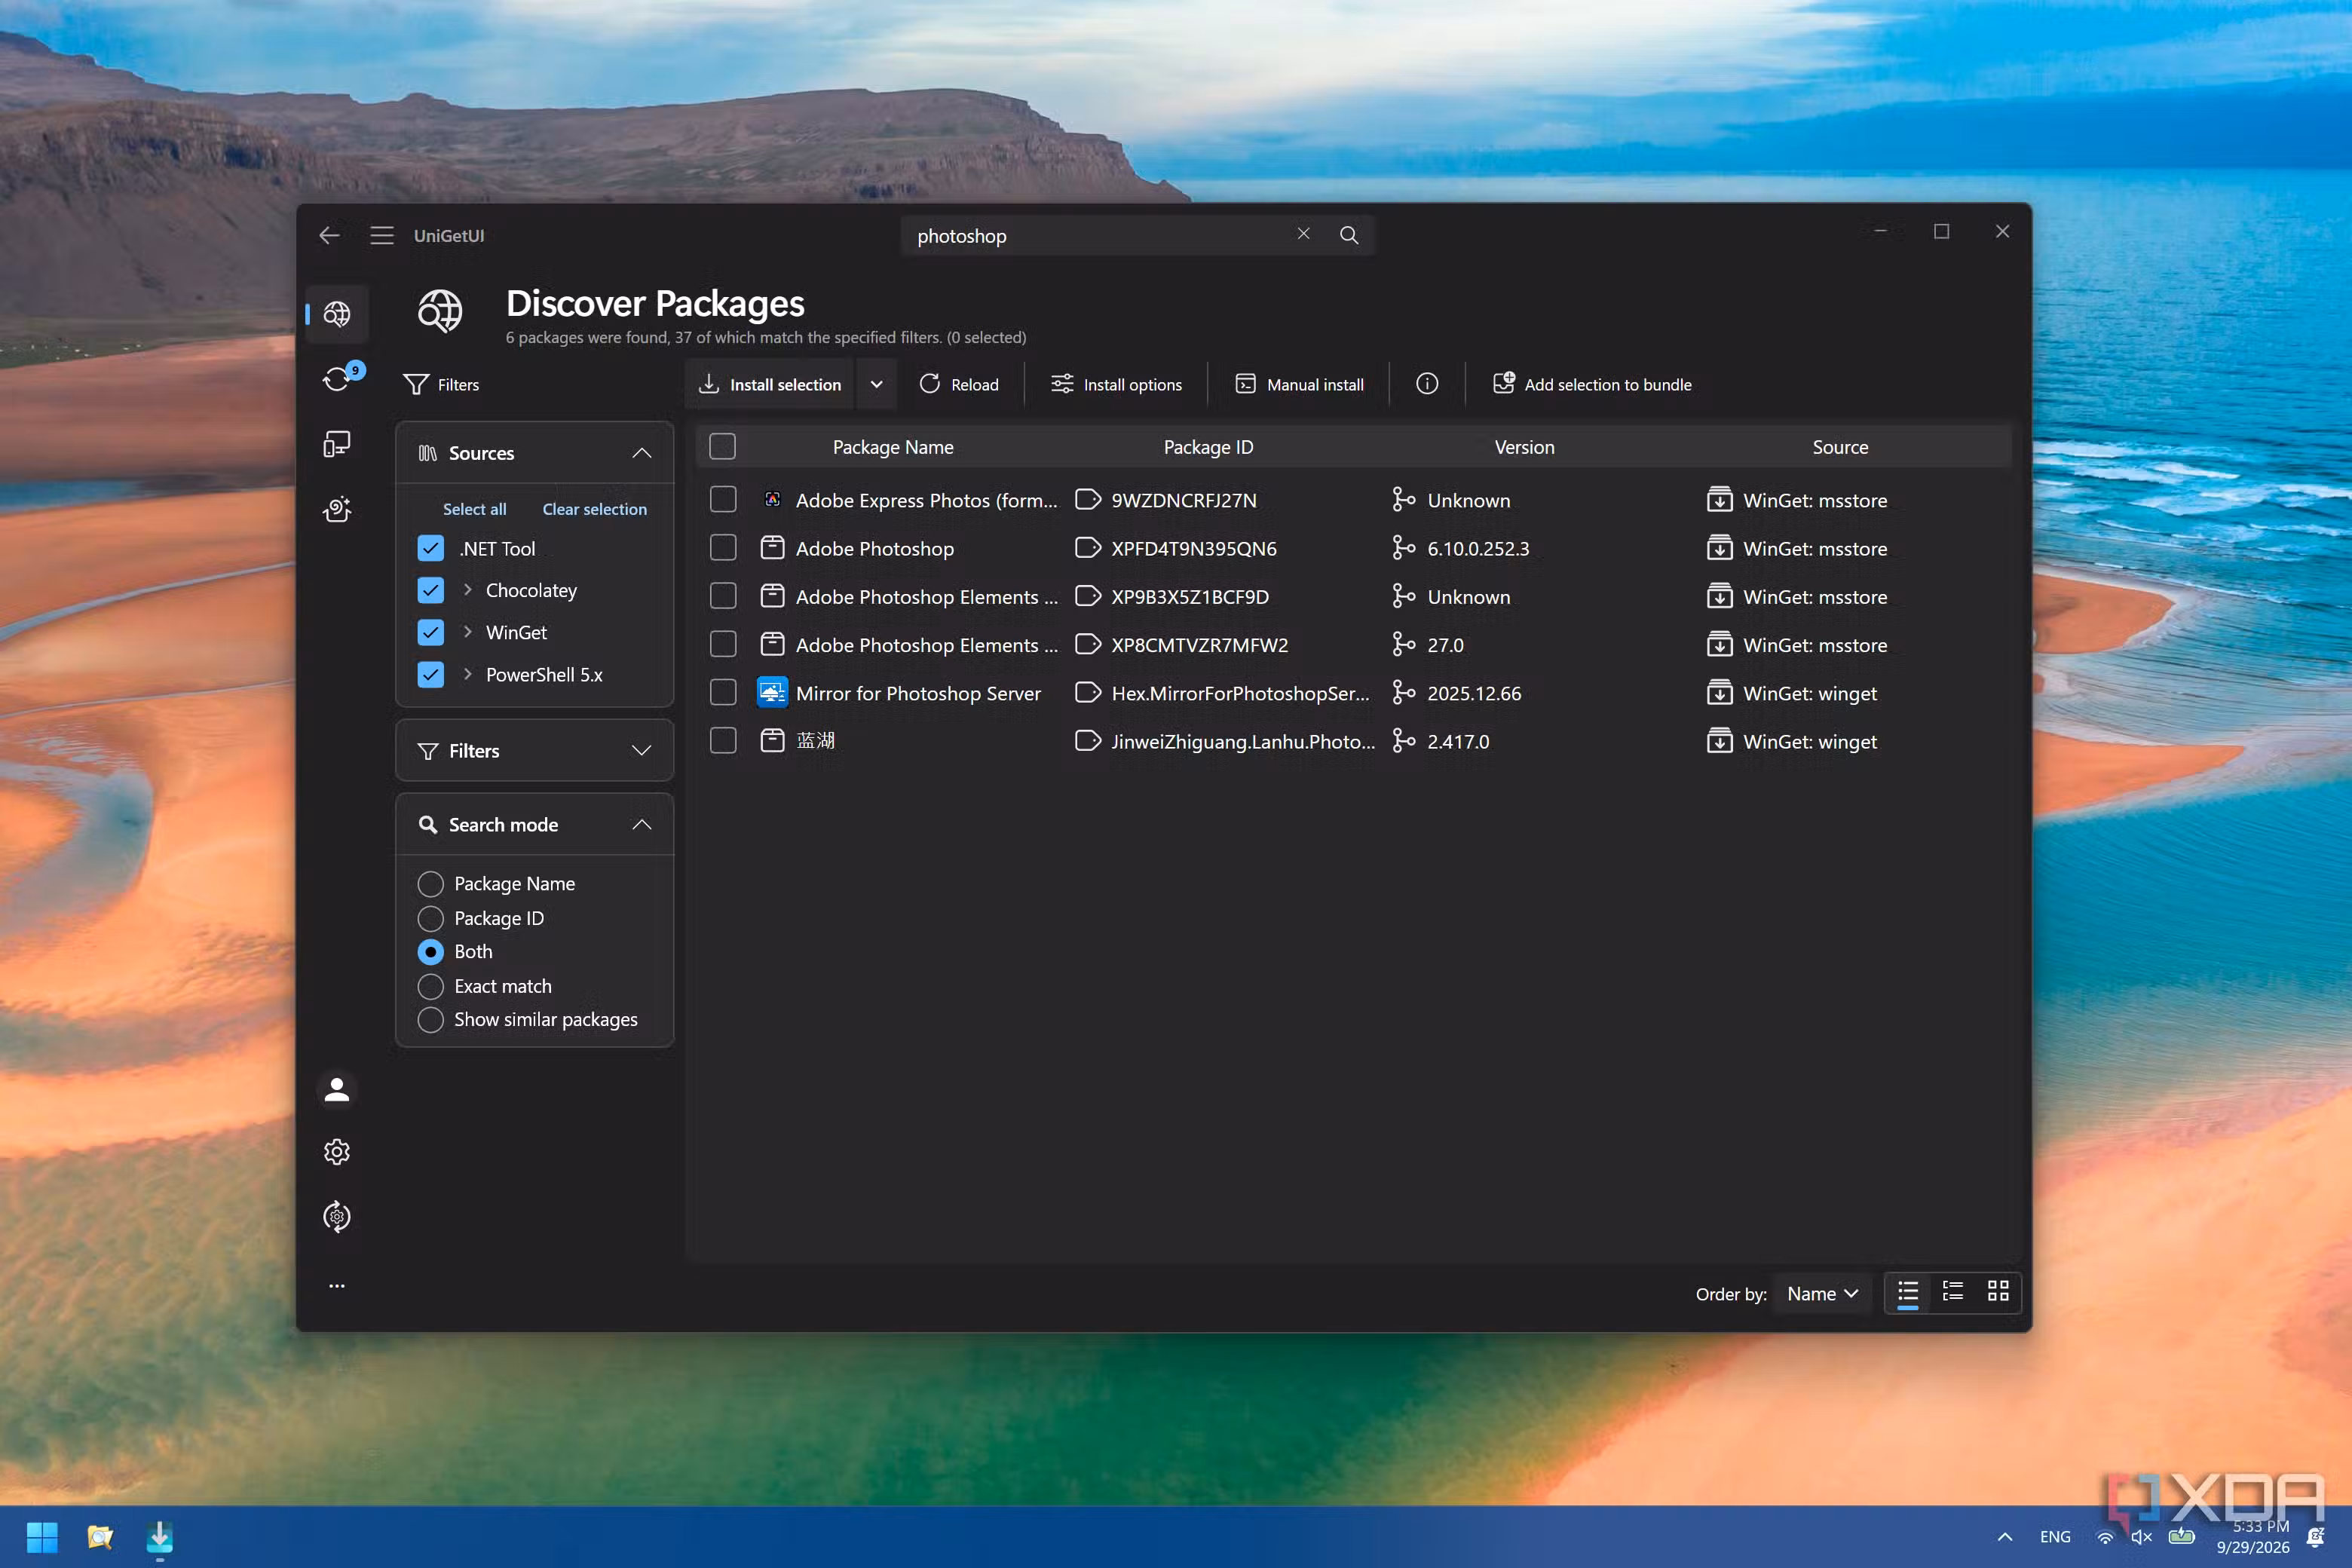Toggle the hamburger navigation menu
This screenshot has width=2352, height=1568.
coord(382,235)
